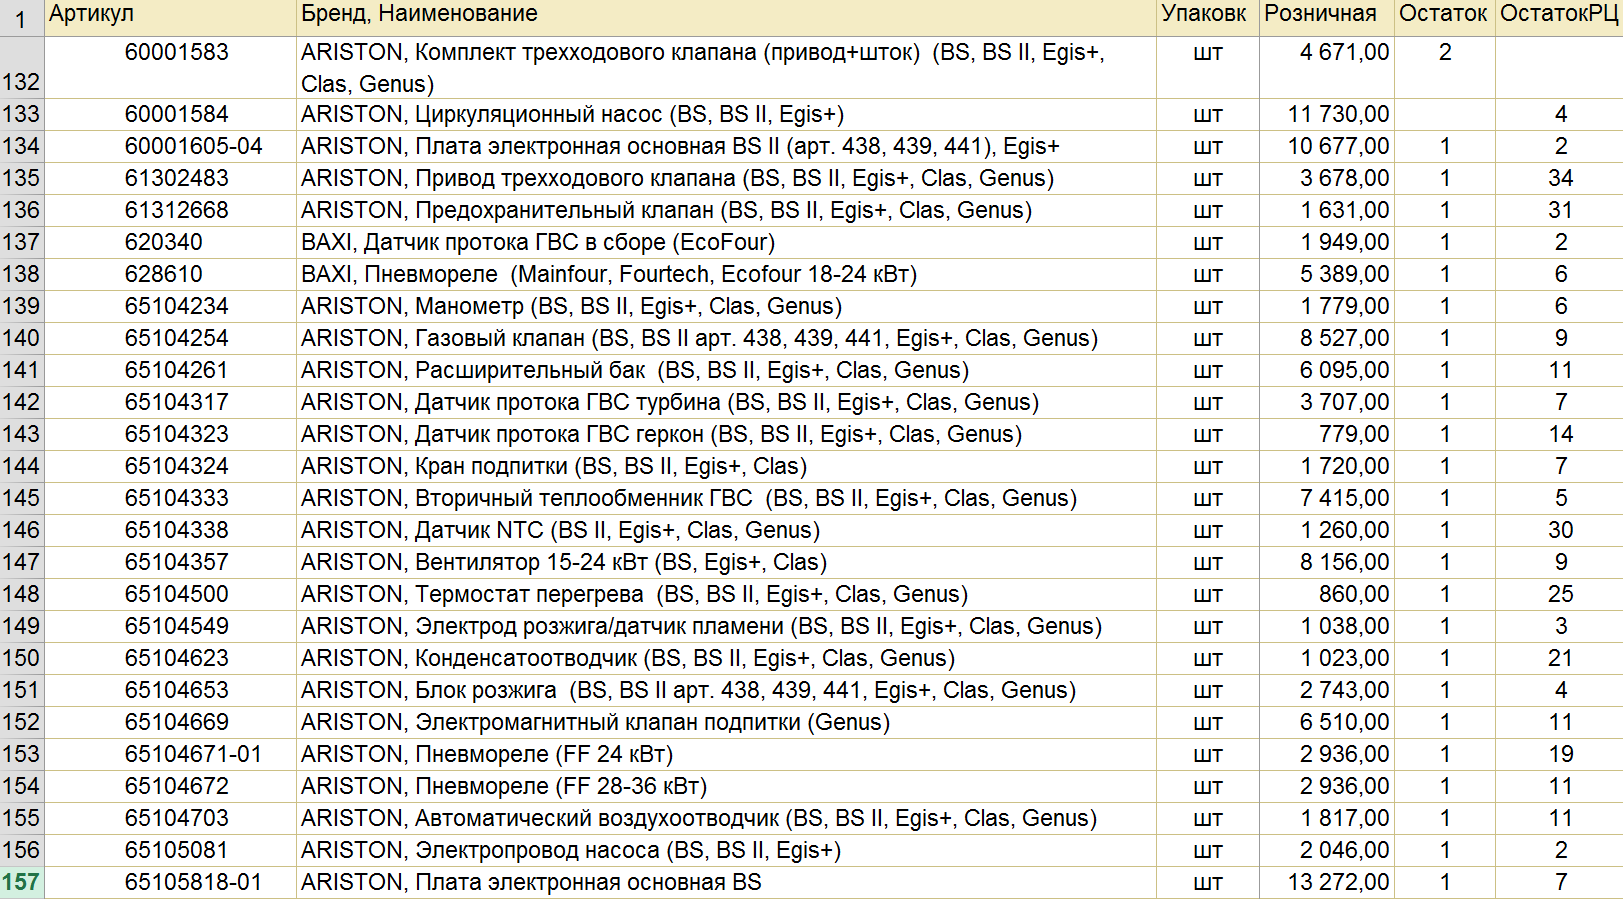Select the Артикул column header cell

(x=170, y=17)
